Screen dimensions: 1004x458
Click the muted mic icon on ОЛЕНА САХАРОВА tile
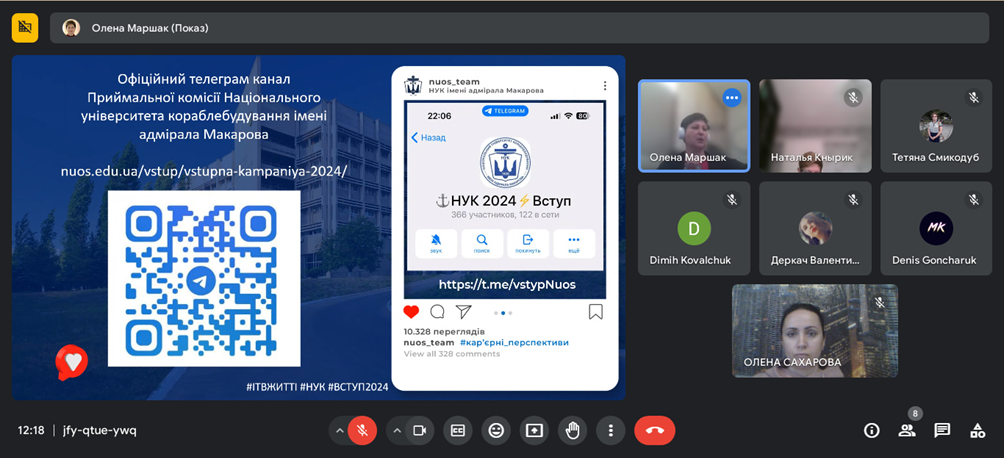tap(879, 302)
